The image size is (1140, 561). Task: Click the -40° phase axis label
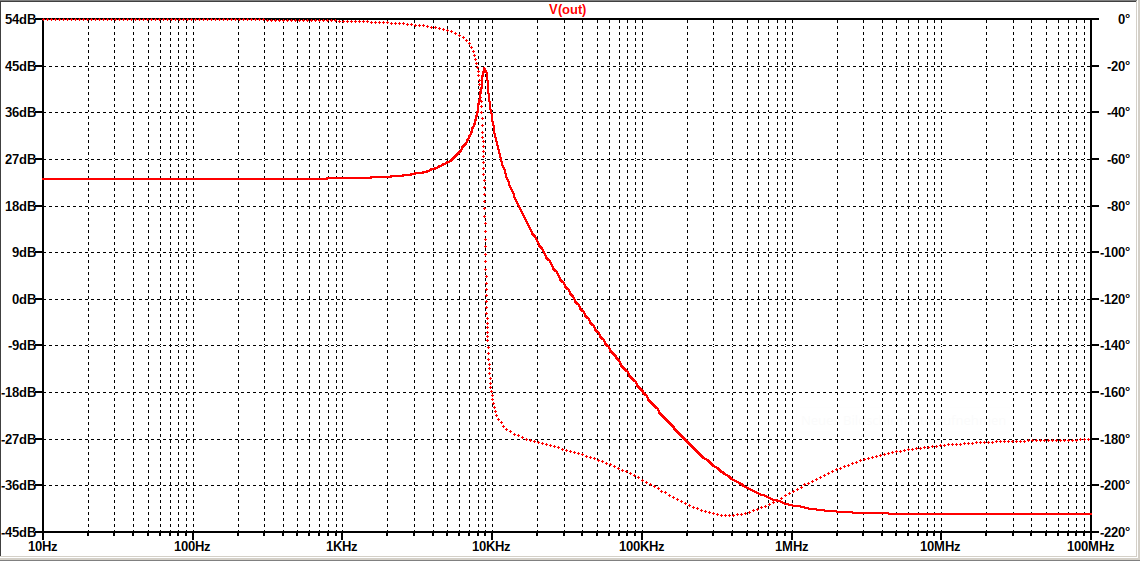click(1120, 113)
